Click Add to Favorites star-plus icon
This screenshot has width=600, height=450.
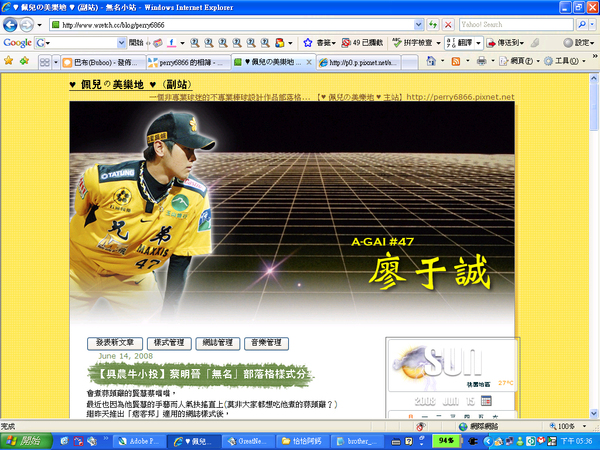point(24,61)
